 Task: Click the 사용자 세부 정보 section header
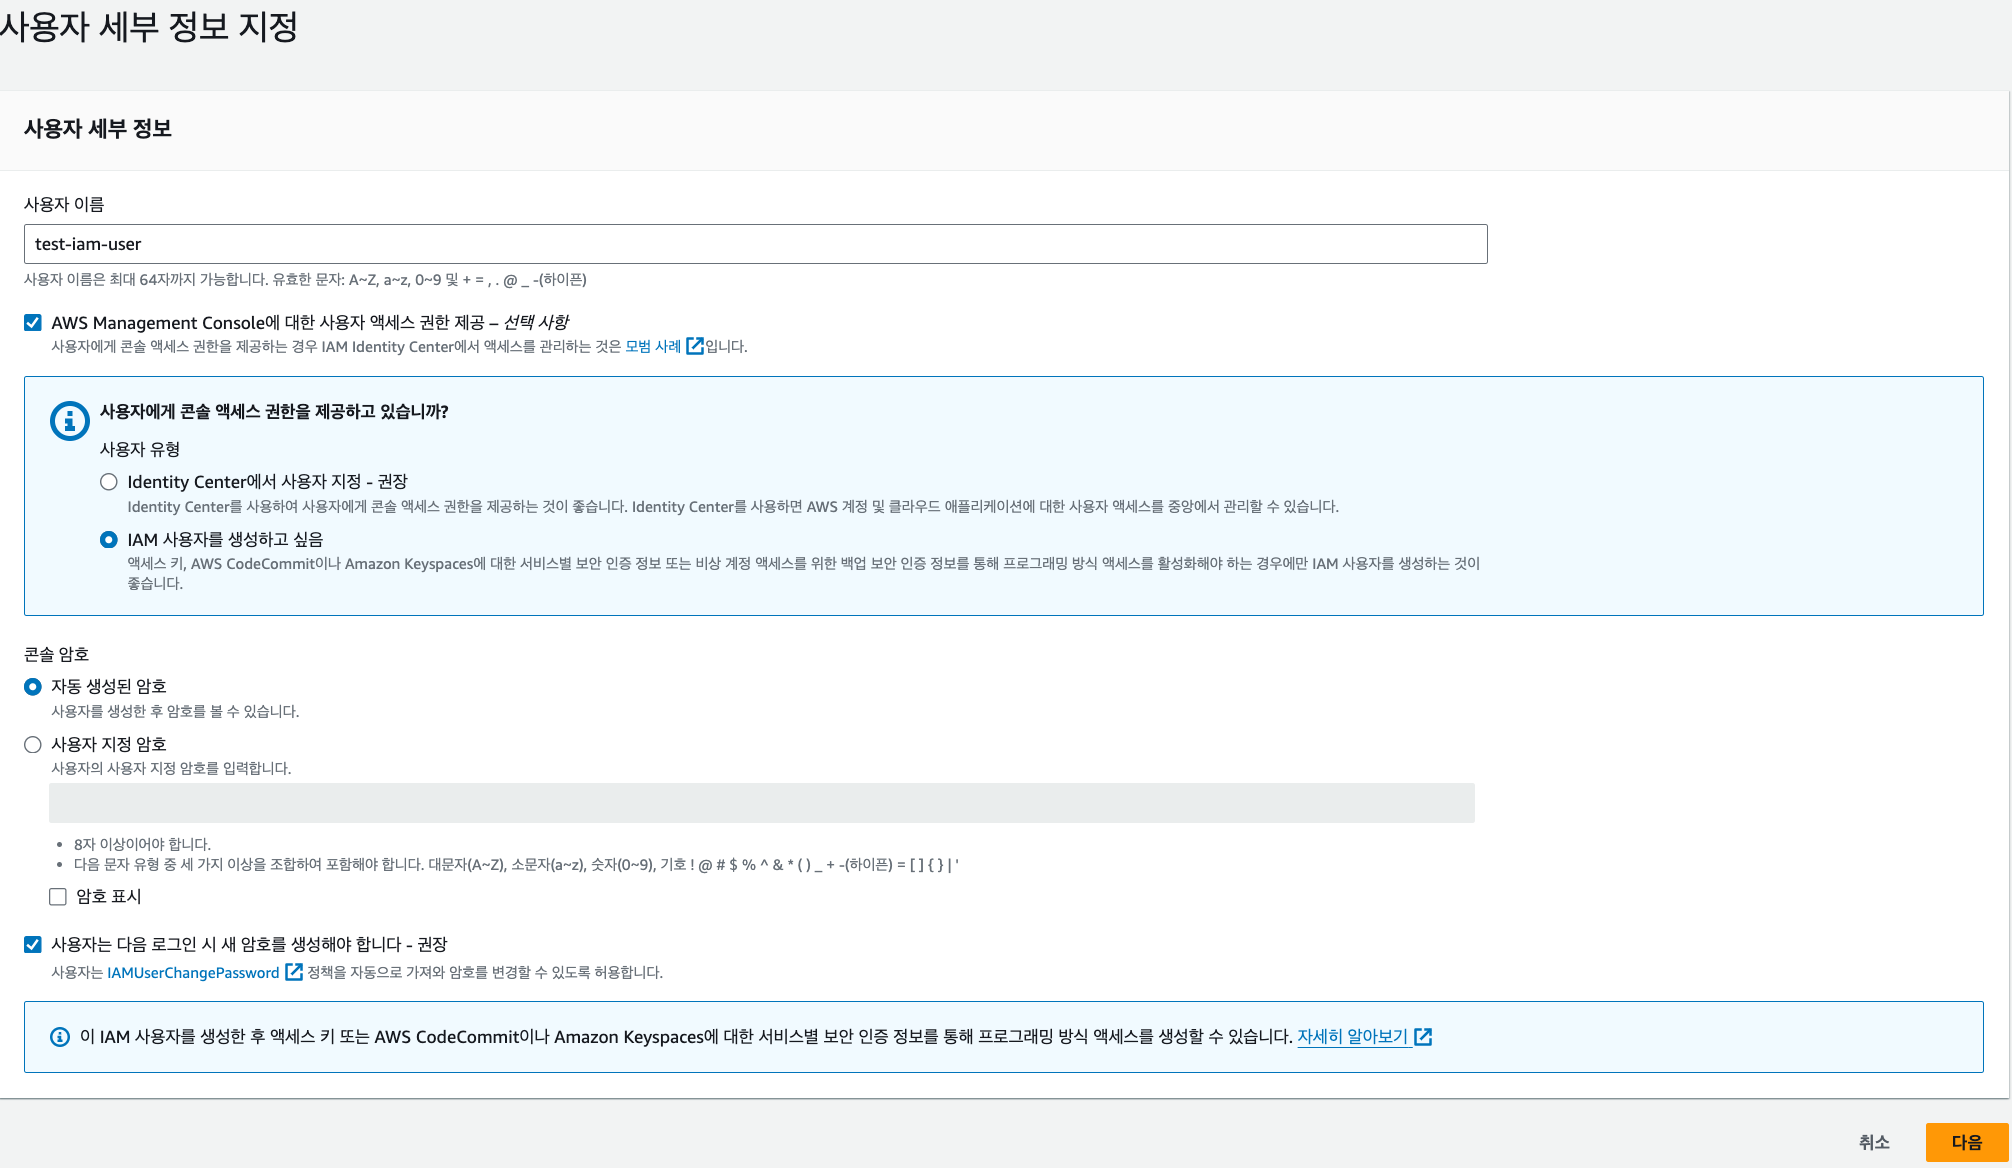click(98, 129)
